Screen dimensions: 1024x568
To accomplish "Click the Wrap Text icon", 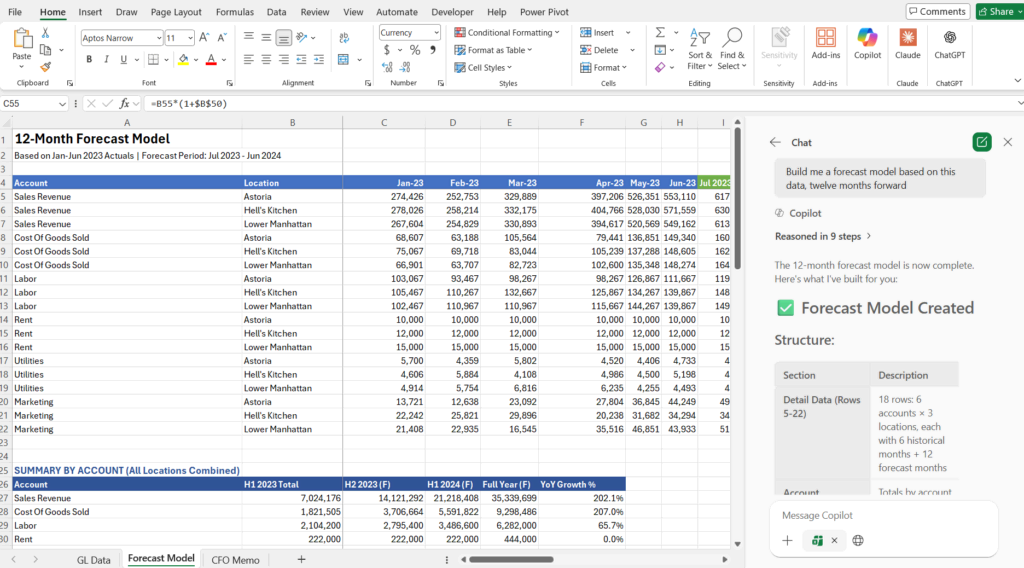I will [x=344, y=39].
